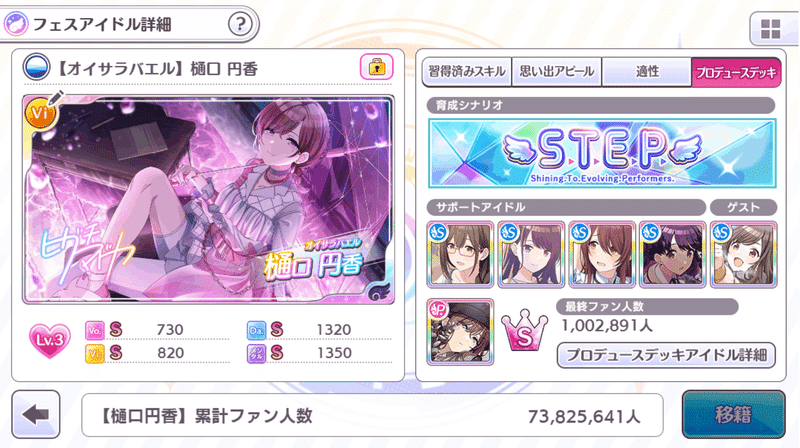Image resolution: width=800 pixels, height=448 pixels.
Task: Tap the yellow Vi. visual stat icon
Action: [x=94, y=354]
